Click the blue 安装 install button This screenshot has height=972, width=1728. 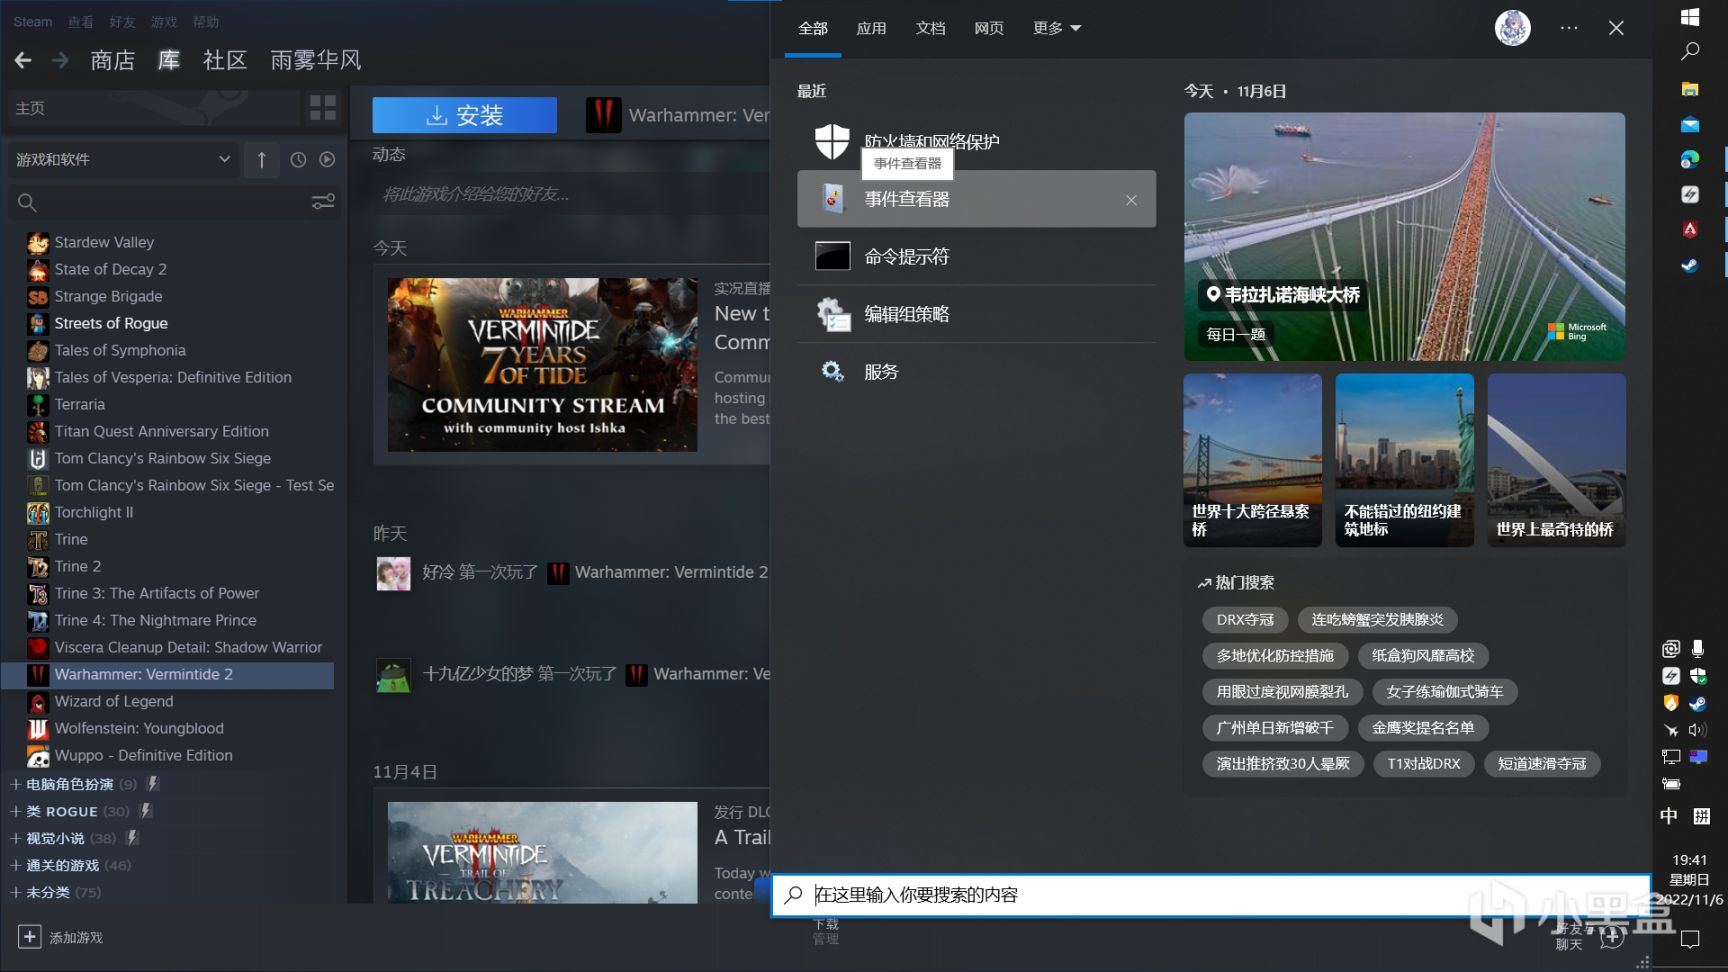pos(465,115)
